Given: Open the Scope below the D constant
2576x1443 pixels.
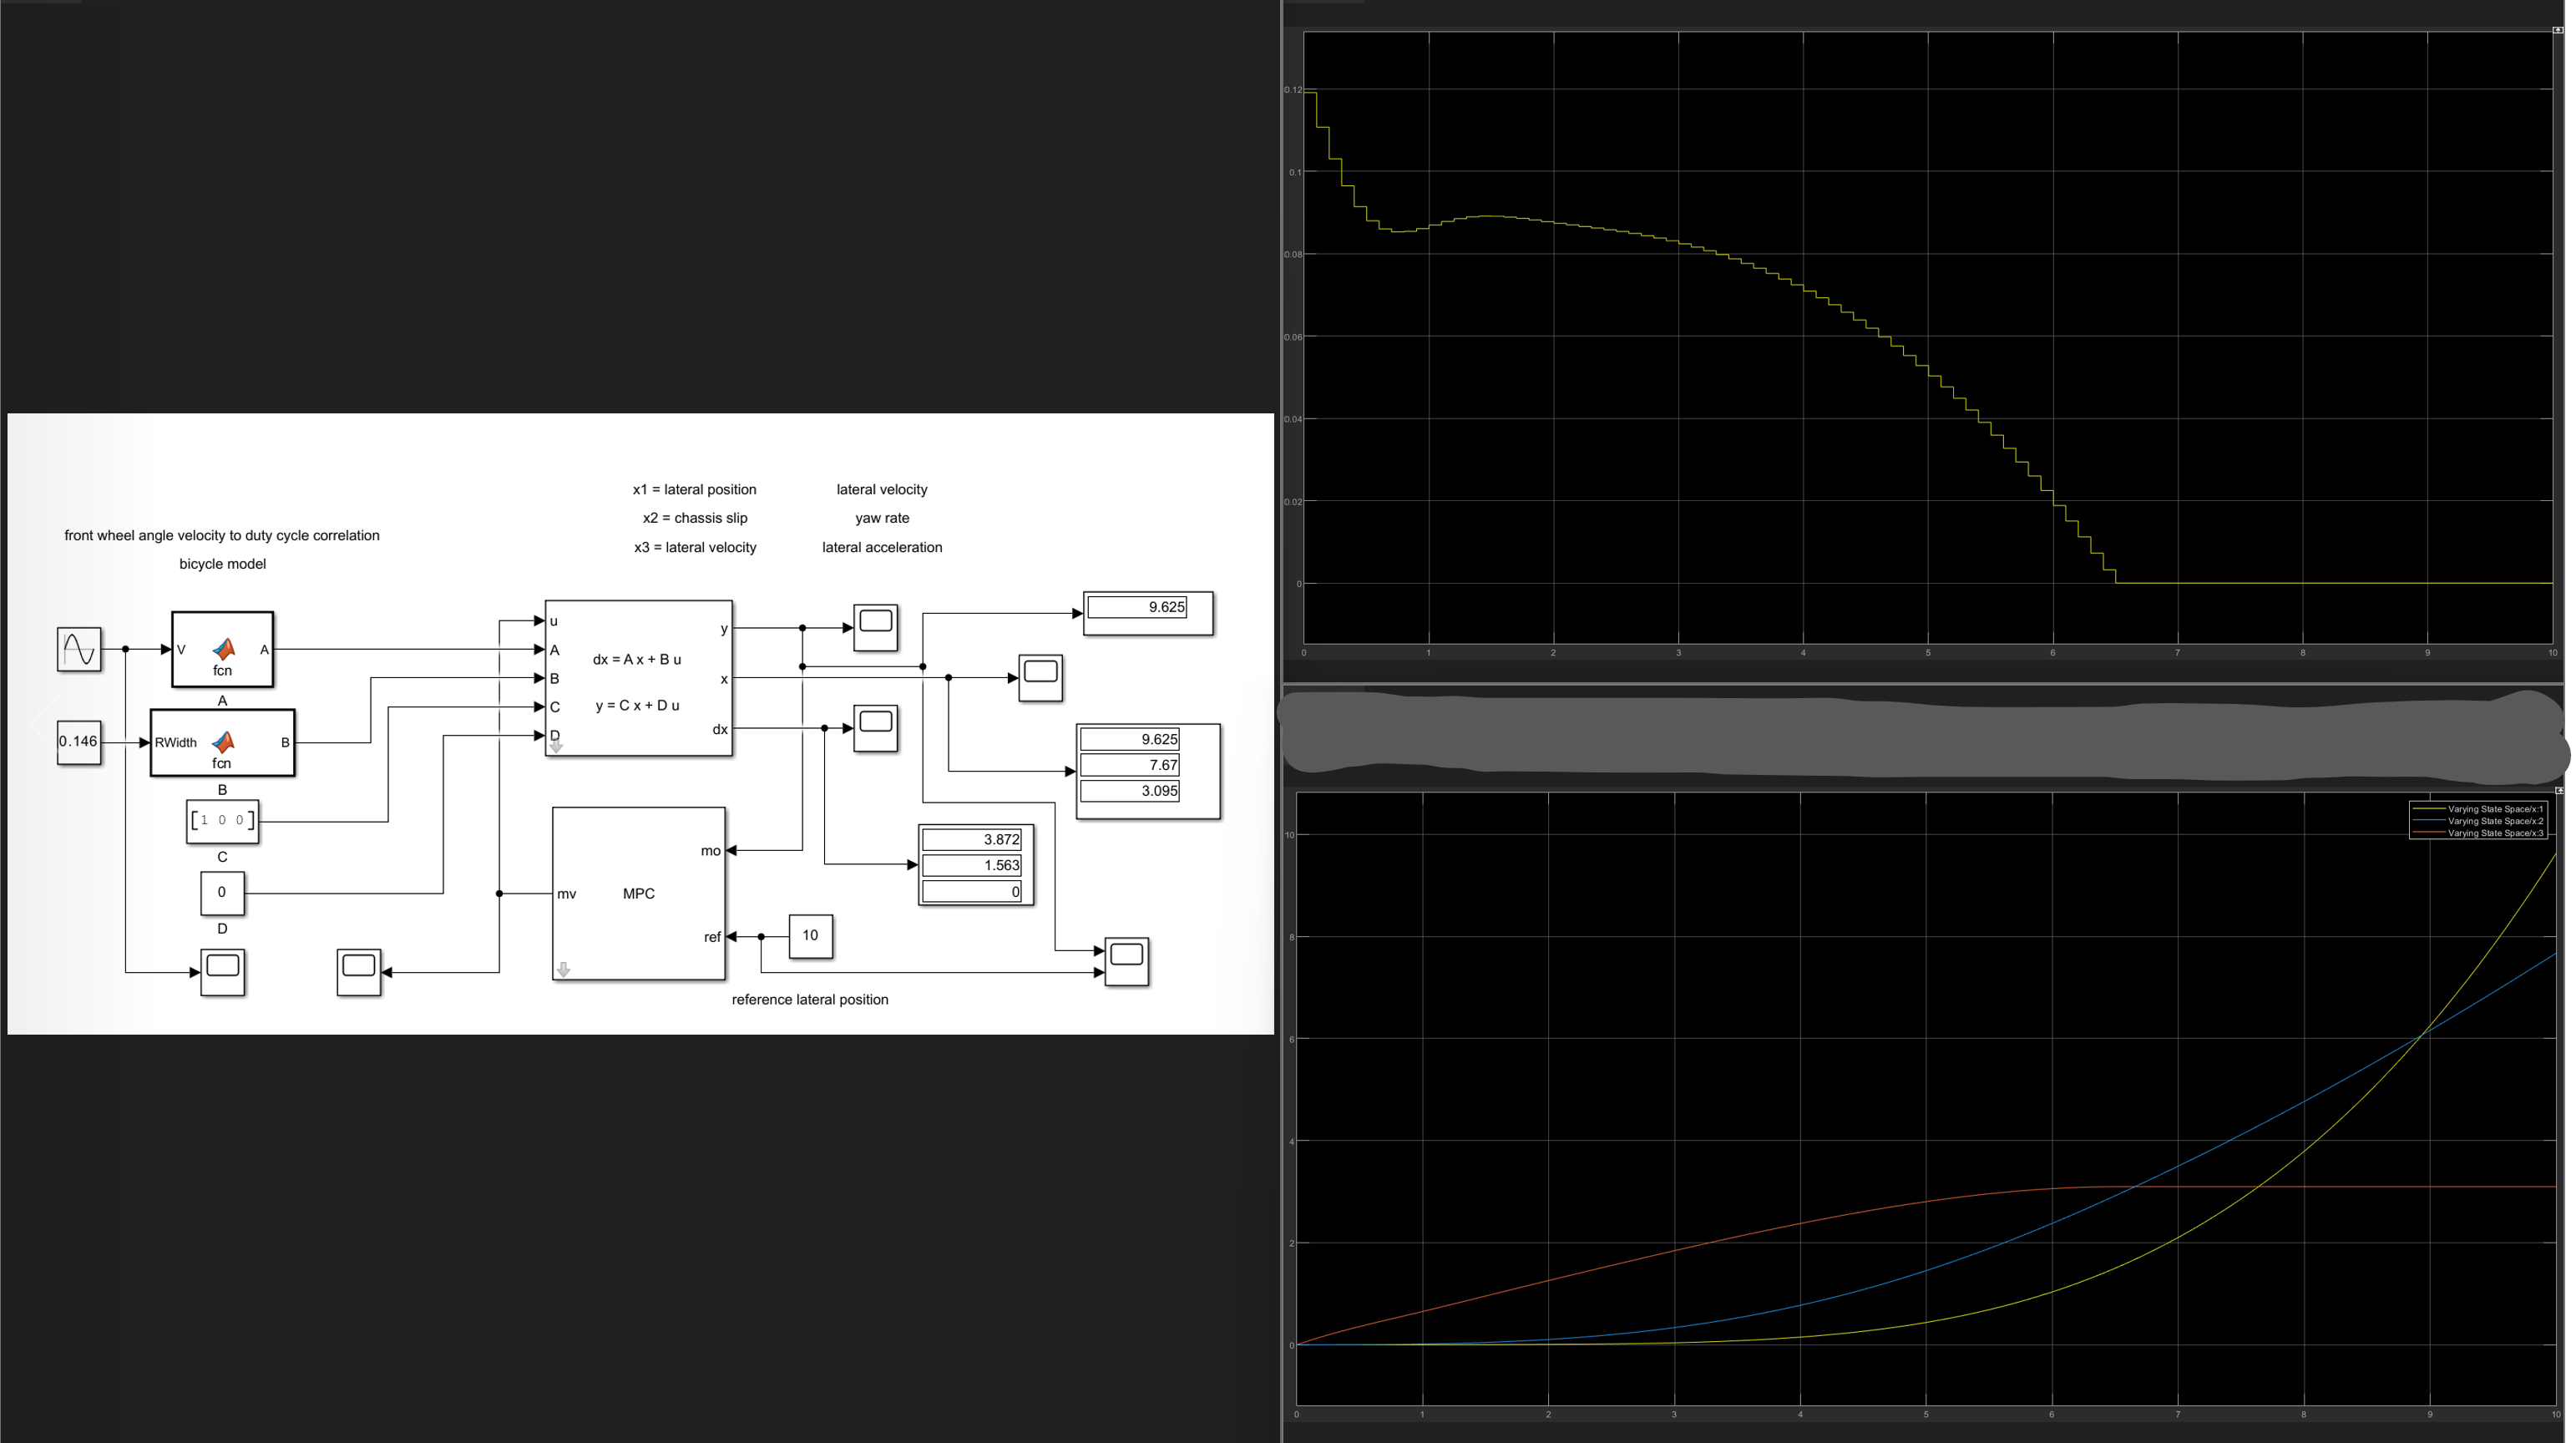Looking at the screenshot, I should point(222,972).
